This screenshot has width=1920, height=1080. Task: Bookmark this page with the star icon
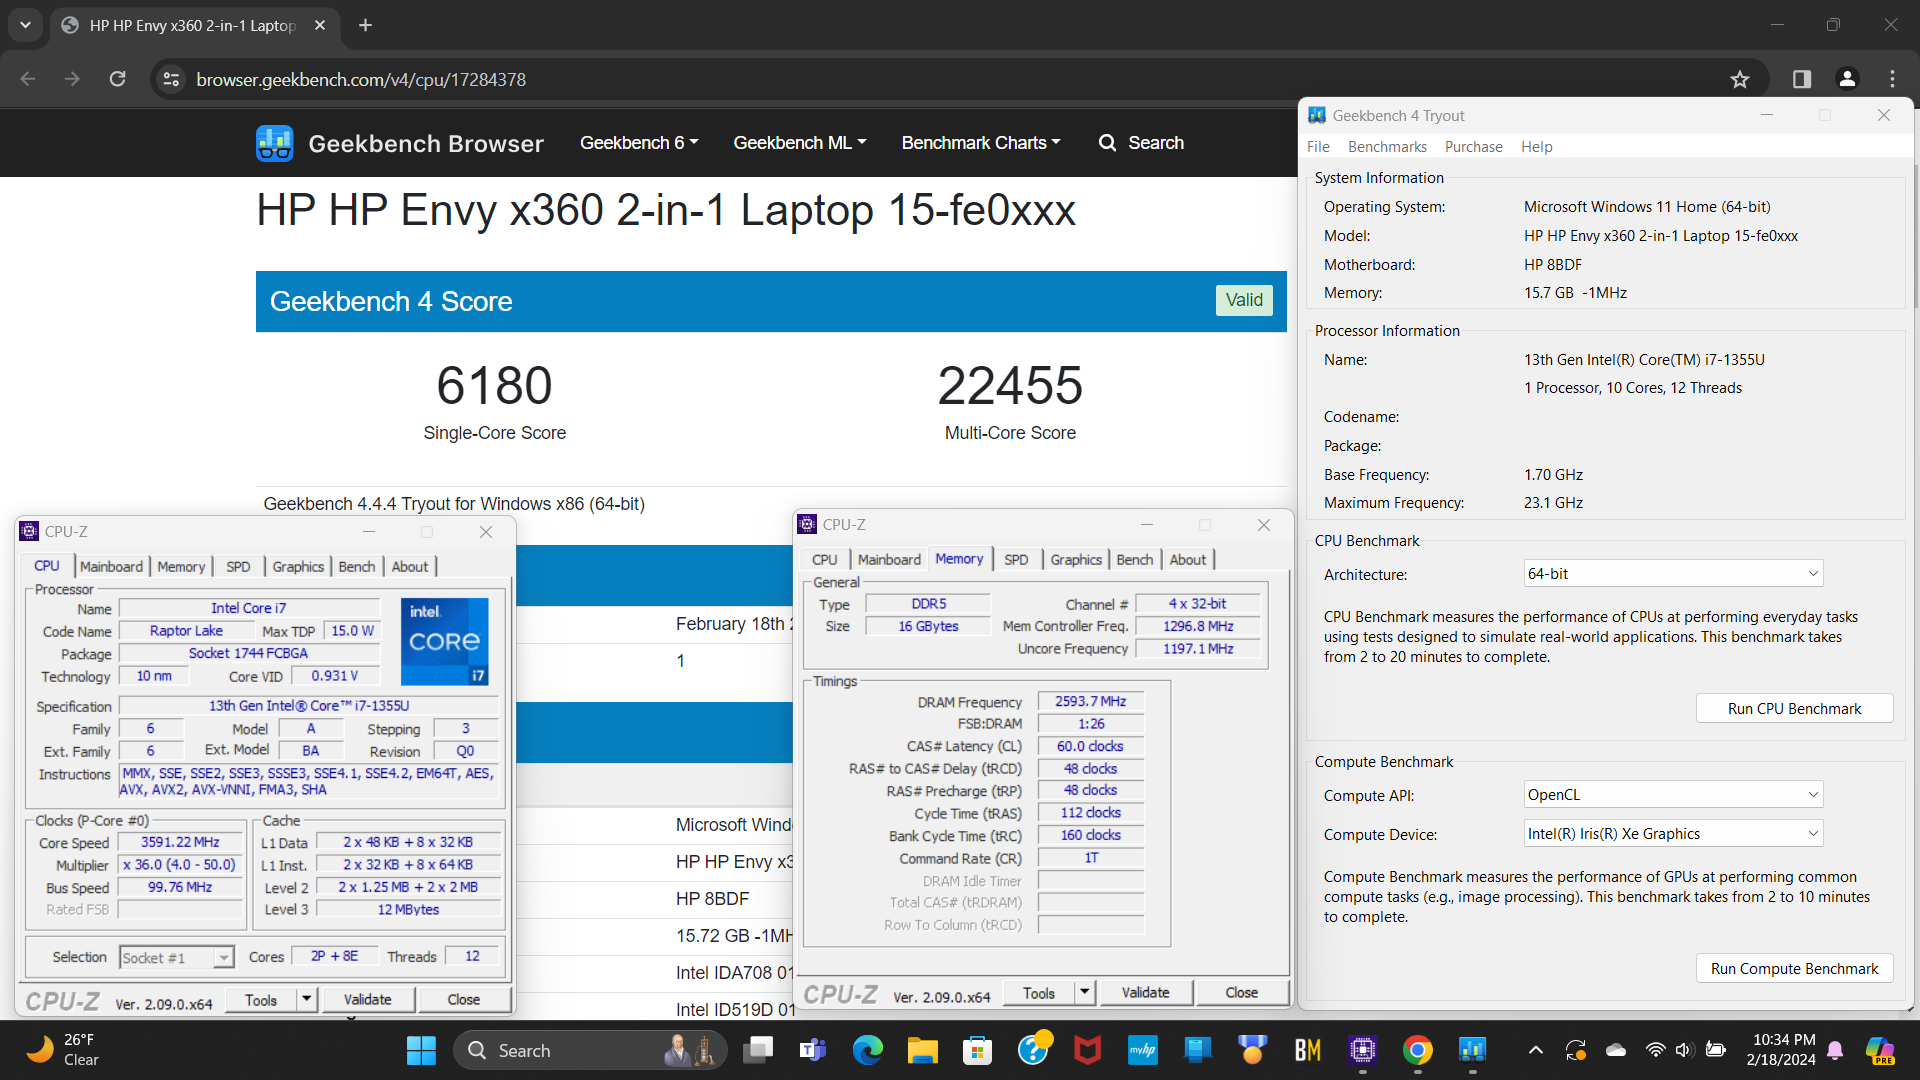click(x=1740, y=79)
